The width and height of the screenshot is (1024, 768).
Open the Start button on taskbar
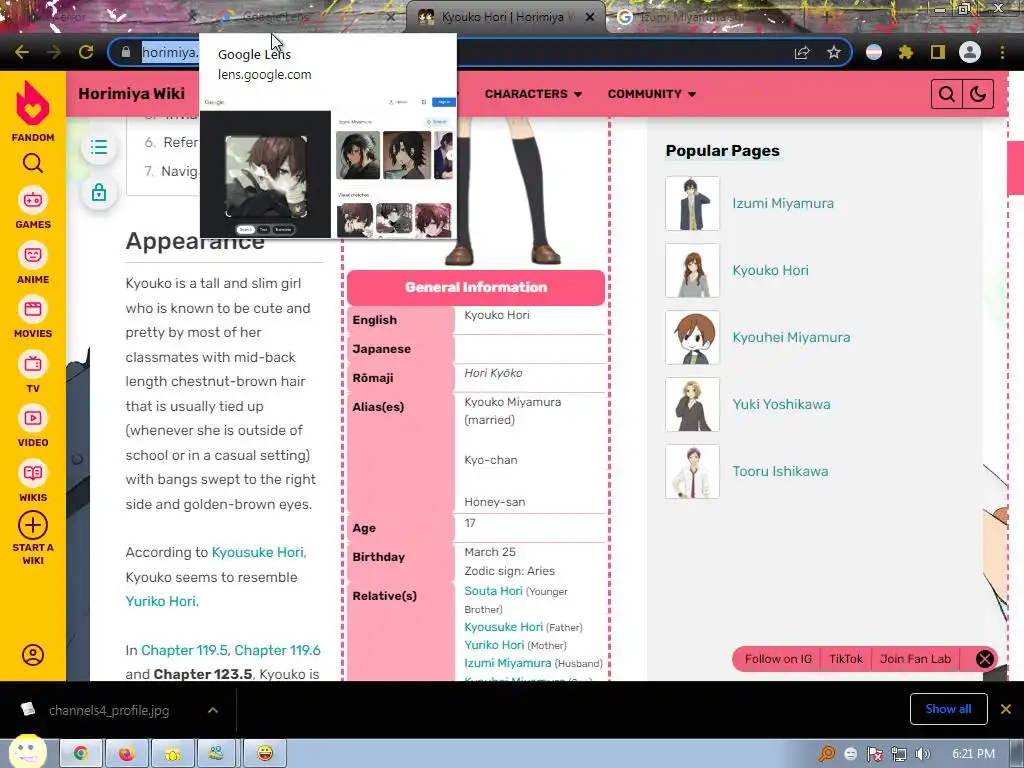click(x=27, y=751)
